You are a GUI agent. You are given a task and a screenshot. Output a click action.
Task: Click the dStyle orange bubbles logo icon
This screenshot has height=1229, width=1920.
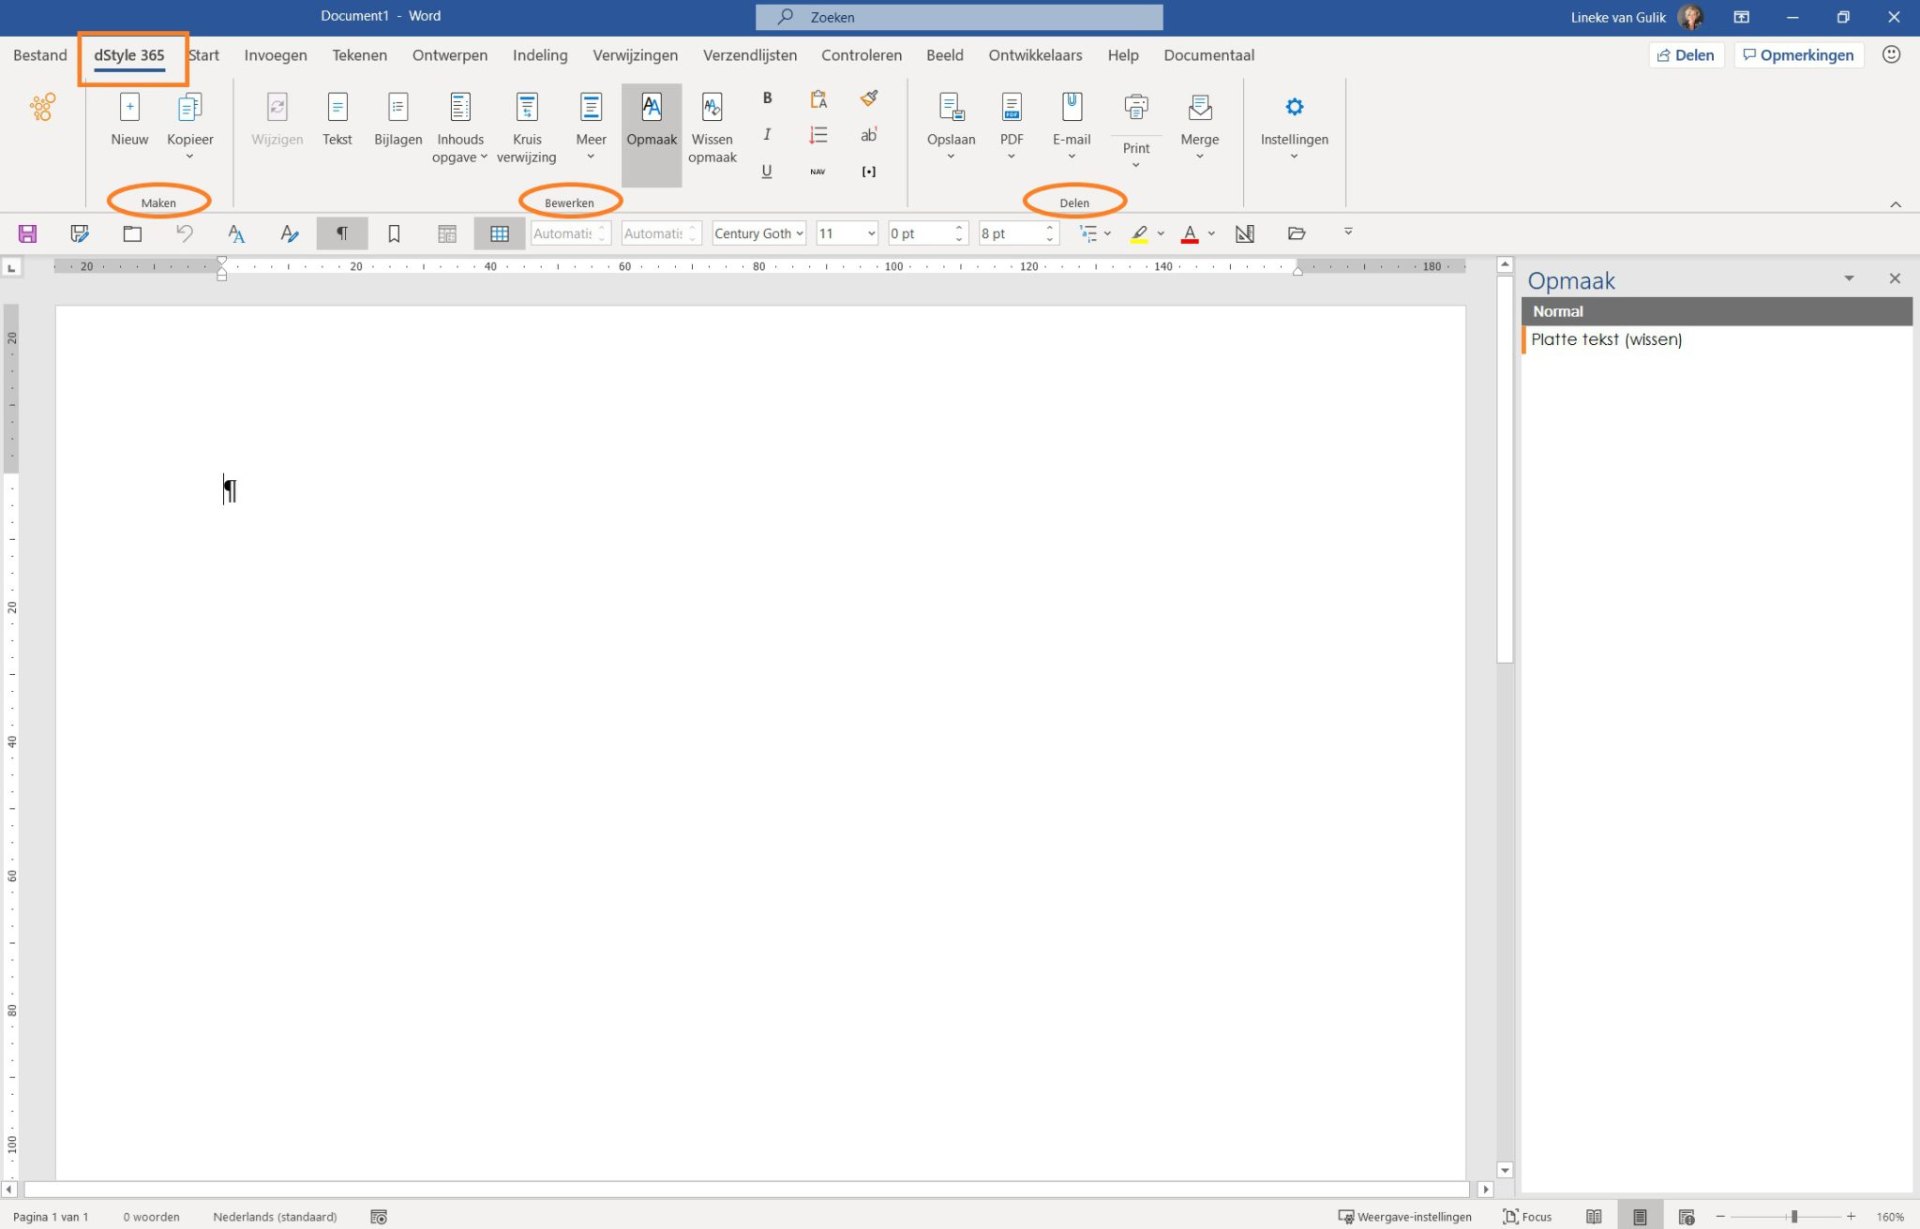coord(42,107)
